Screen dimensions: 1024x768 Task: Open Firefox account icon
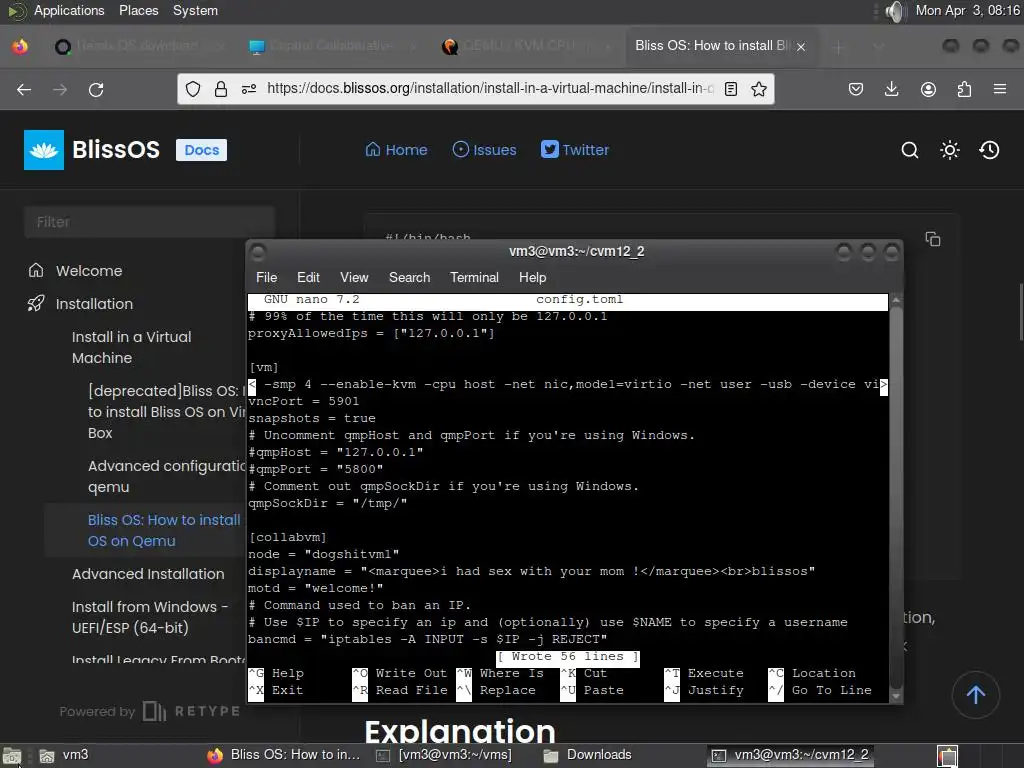tap(928, 89)
